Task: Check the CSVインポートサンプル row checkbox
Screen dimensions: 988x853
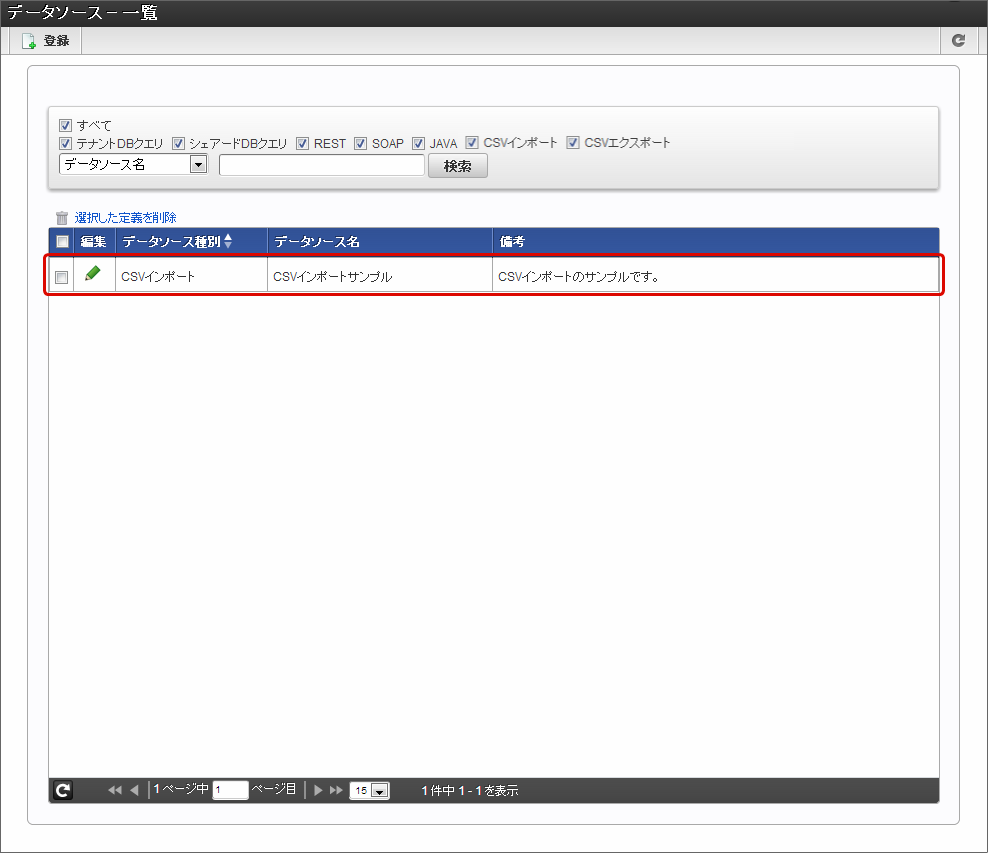Action: (62, 277)
